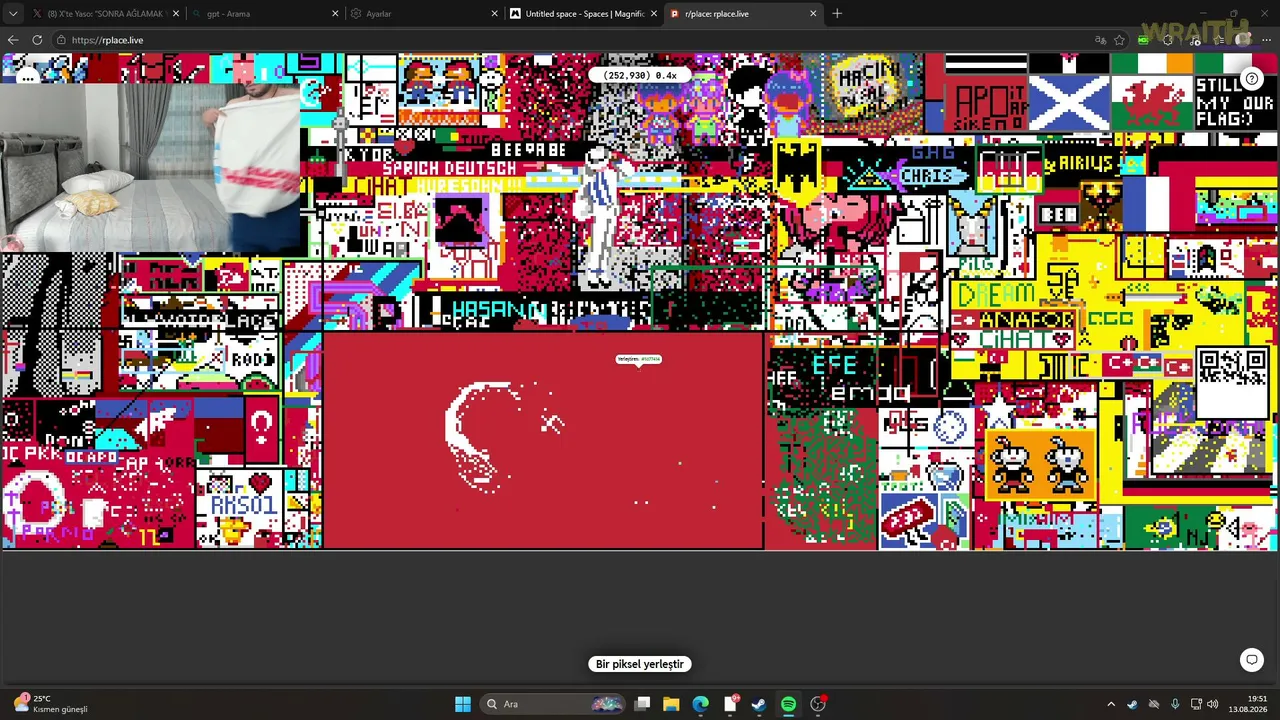Open the volume control in the system tray
This screenshot has height=720, width=1280.
(x=1213, y=704)
